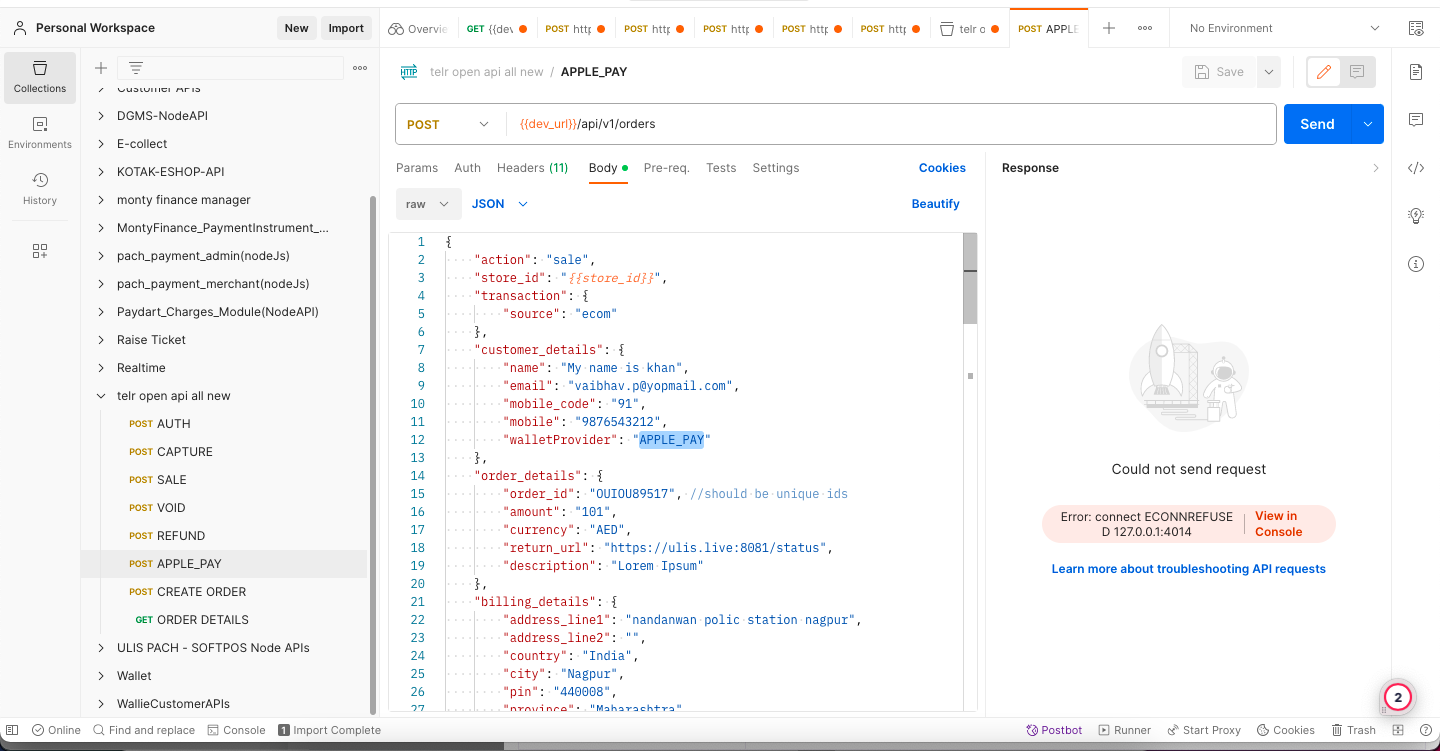Open the Console in the status bar
The image size is (1440, 751).
[x=236, y=730]
